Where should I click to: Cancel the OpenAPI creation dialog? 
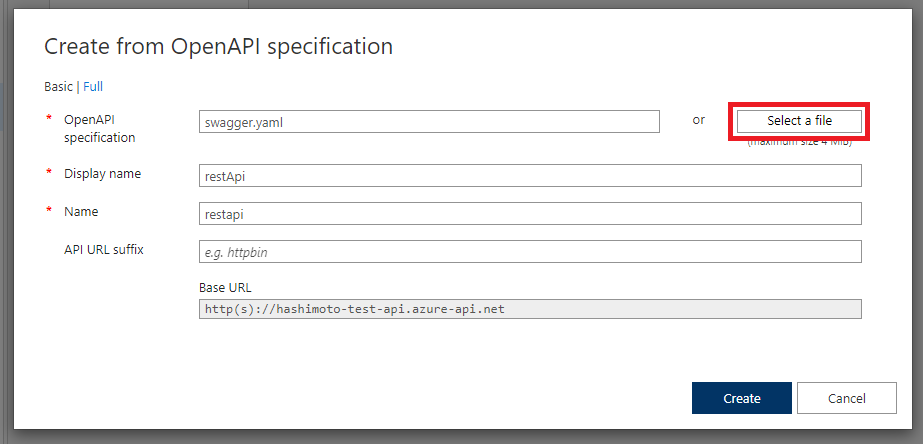tap(846, 398)
